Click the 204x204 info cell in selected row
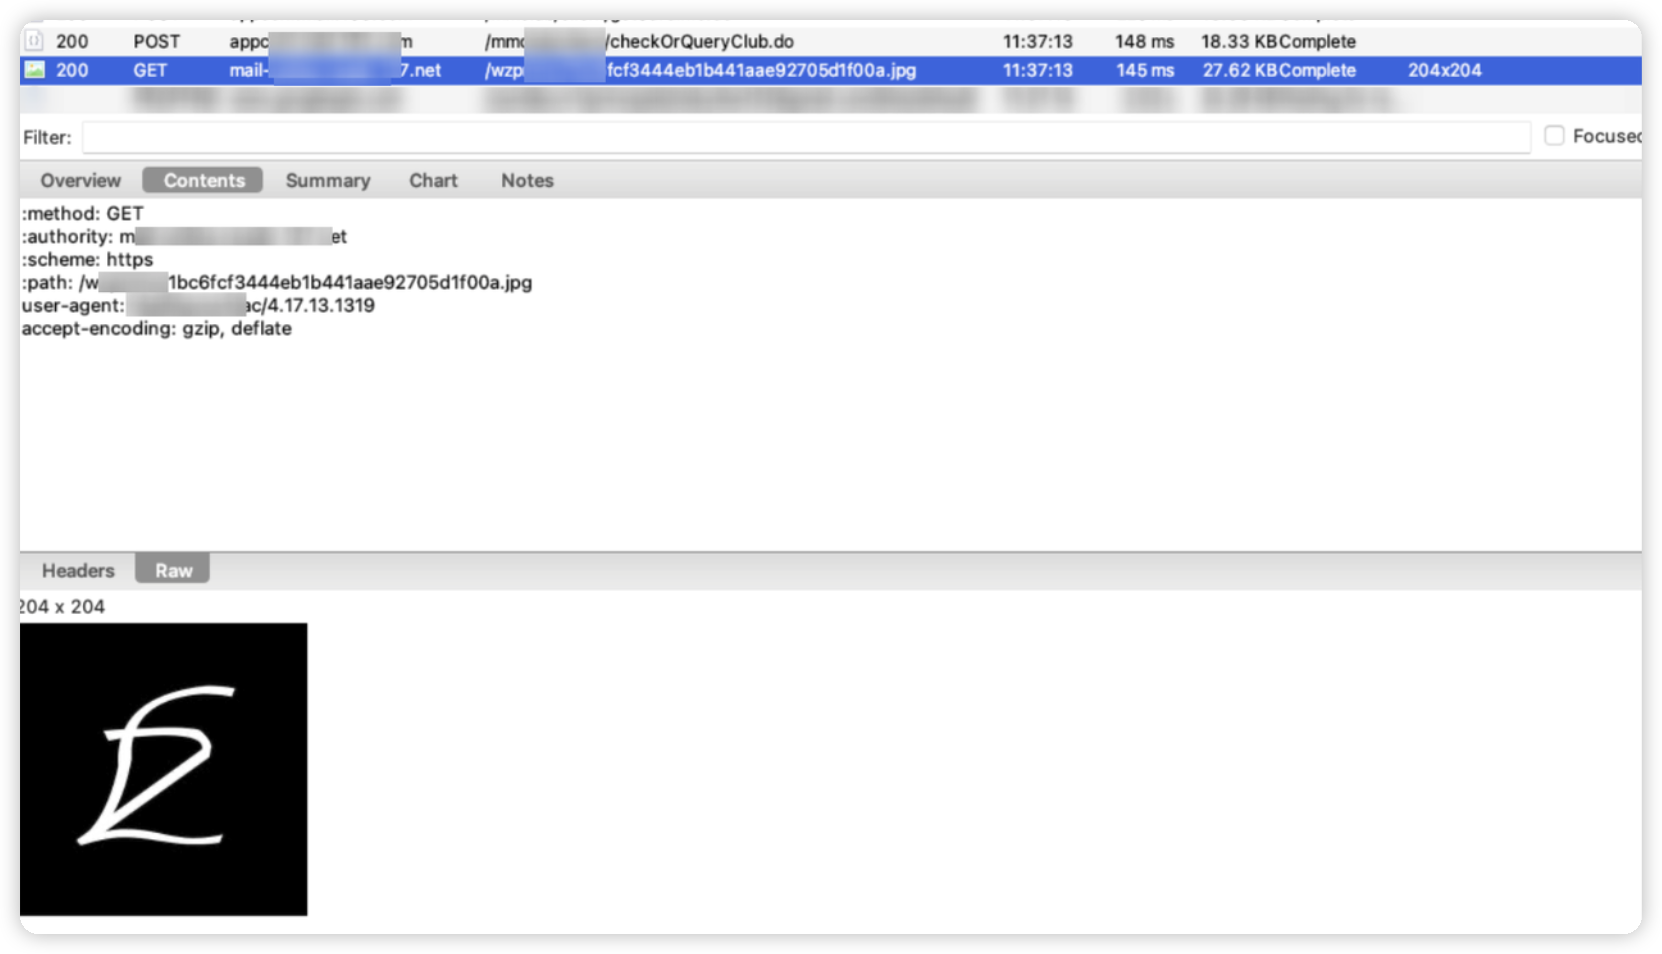Viewport: 1662px width, 954px height. [x=1444, y=70]
